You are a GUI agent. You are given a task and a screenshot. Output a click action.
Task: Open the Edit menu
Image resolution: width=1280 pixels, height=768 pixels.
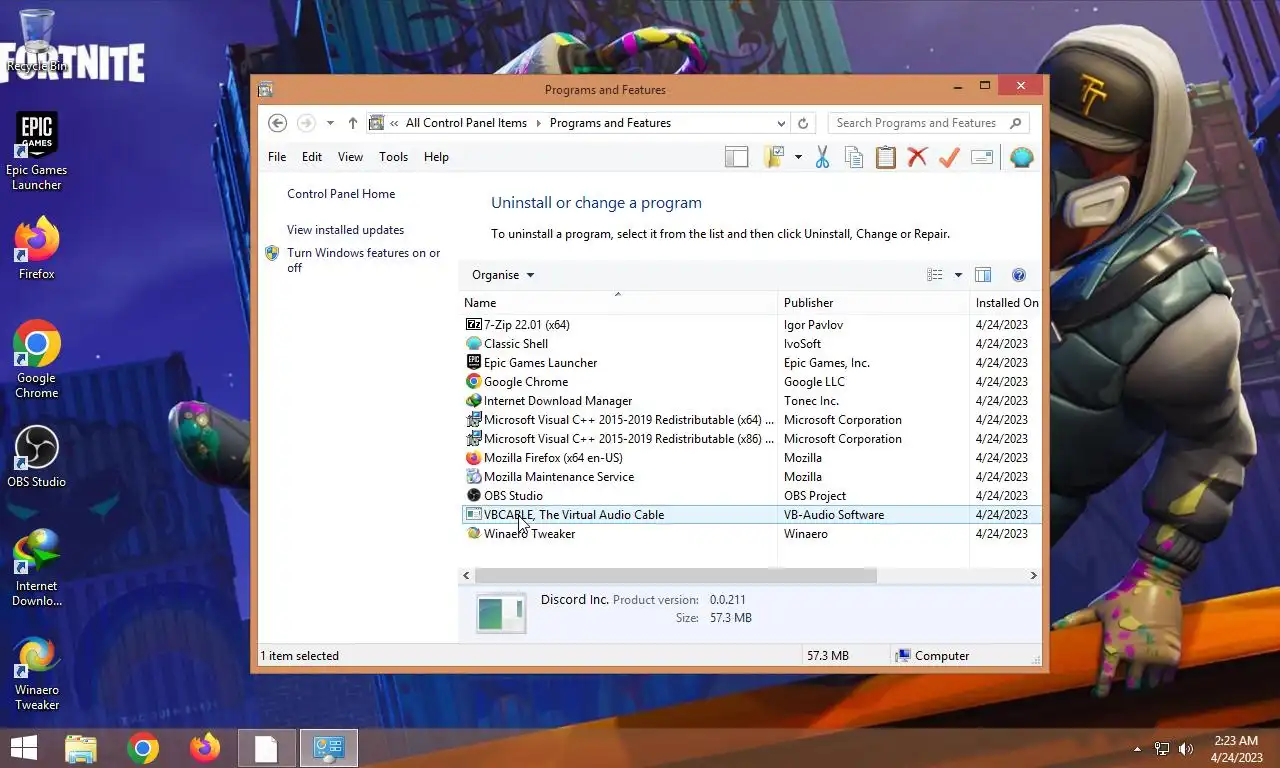(312, 157)
